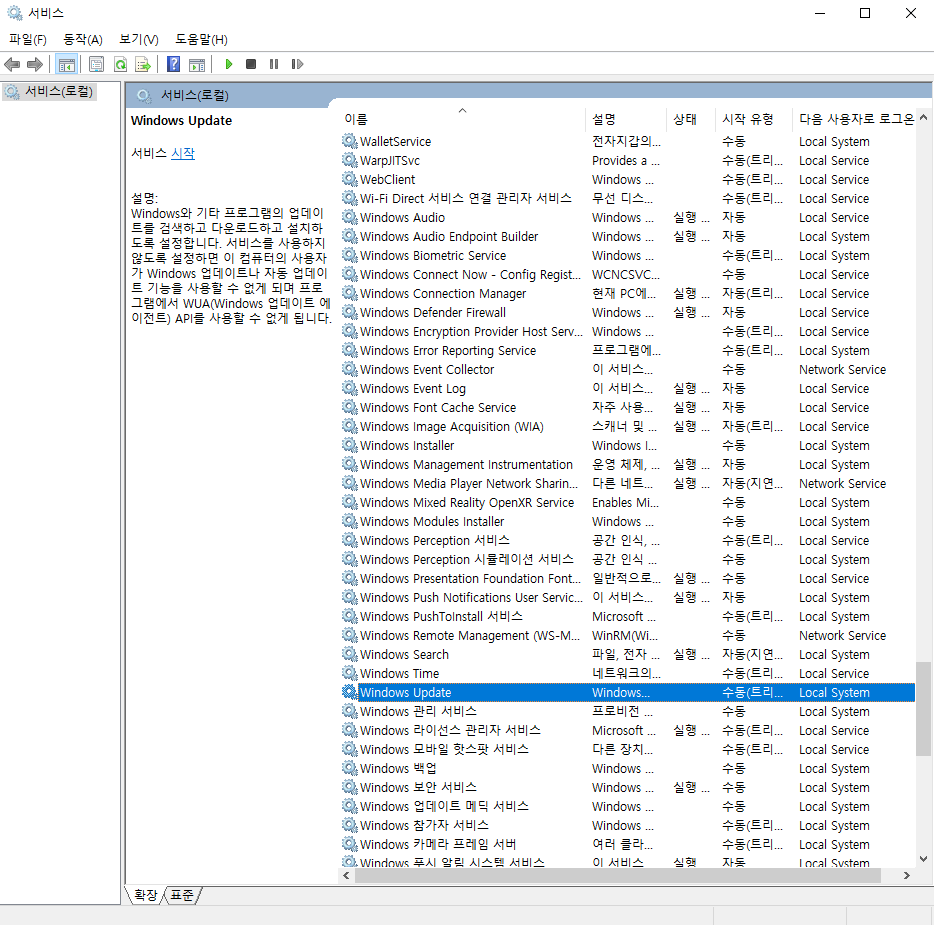The image size is (934, 925).
Task: Click the Refresh toolbar icon
Action: (x=120, y=64)
